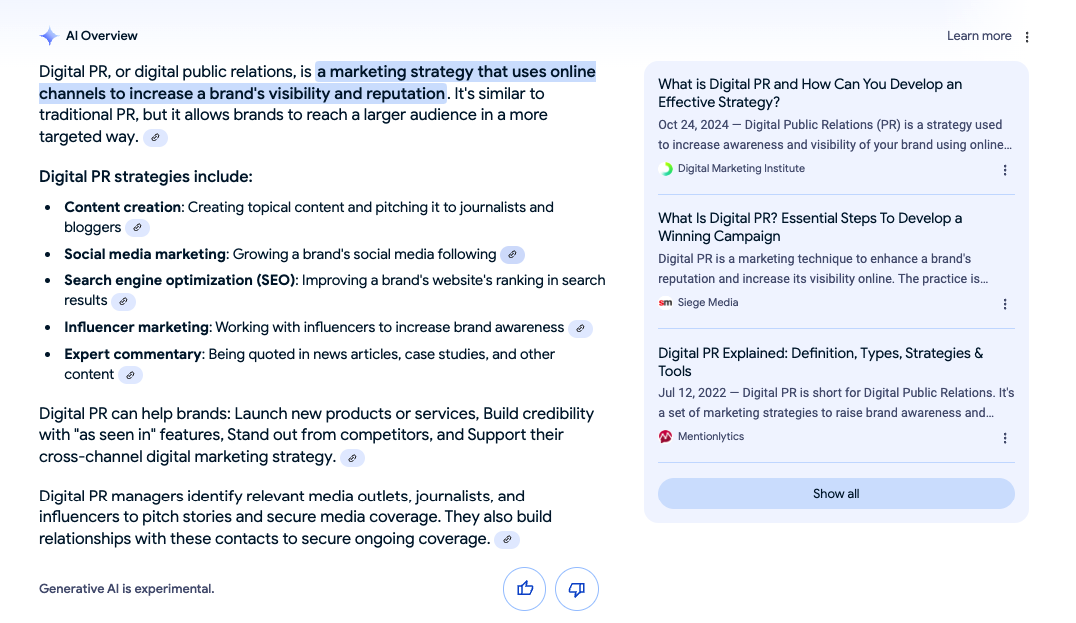The image size is (1076, 623).
Task: Open options menu for Mentionlytics result
Action: [1005, 438]
